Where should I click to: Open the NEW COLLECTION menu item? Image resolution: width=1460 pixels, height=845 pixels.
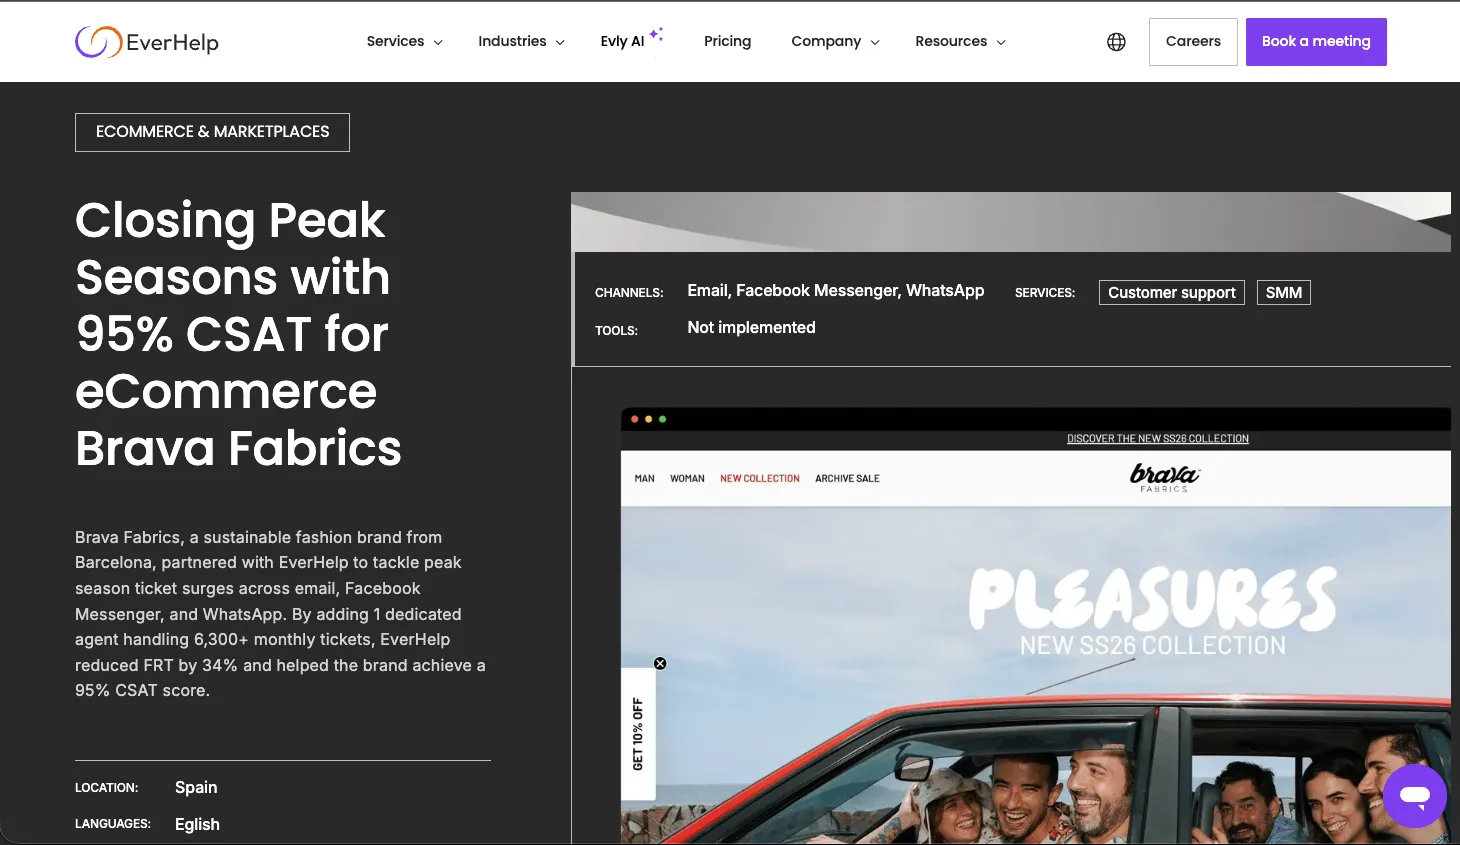759,478
